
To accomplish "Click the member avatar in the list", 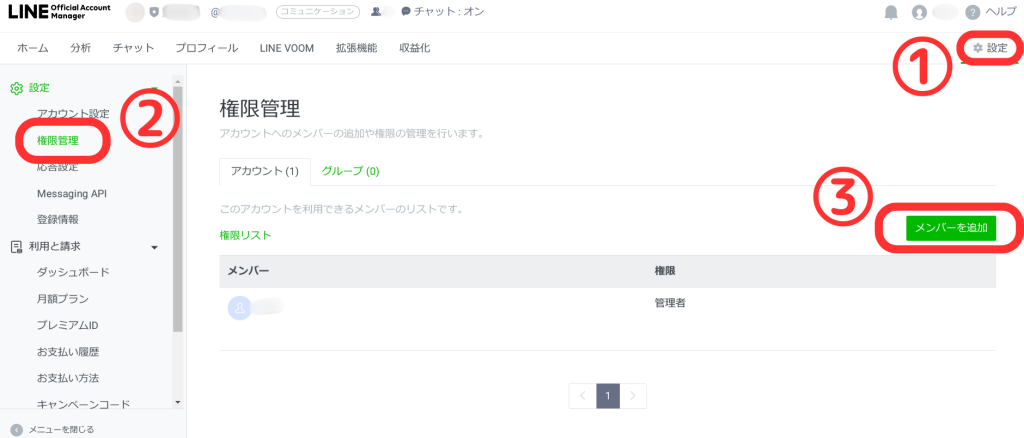I will (x=240, y=307).
